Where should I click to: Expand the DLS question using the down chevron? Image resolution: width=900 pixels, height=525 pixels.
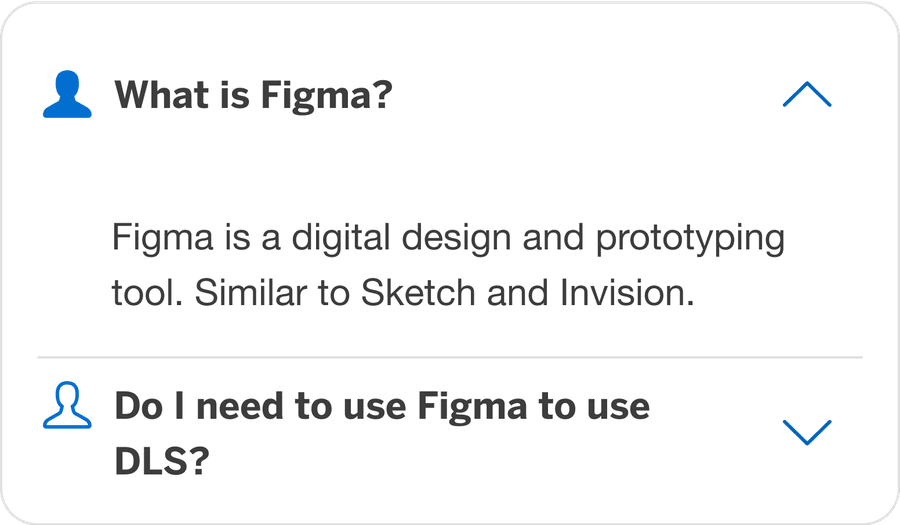(806, 431)
